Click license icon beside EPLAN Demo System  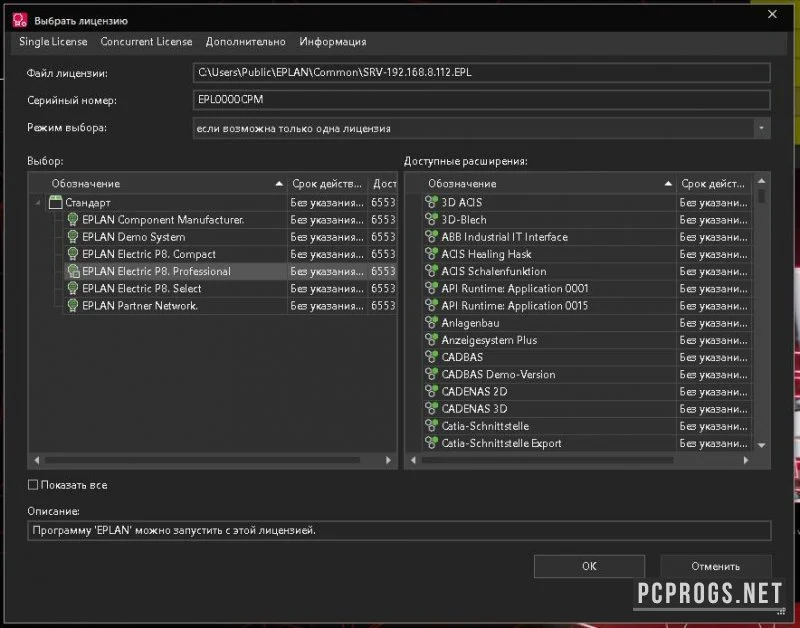[x=72, y=237]
